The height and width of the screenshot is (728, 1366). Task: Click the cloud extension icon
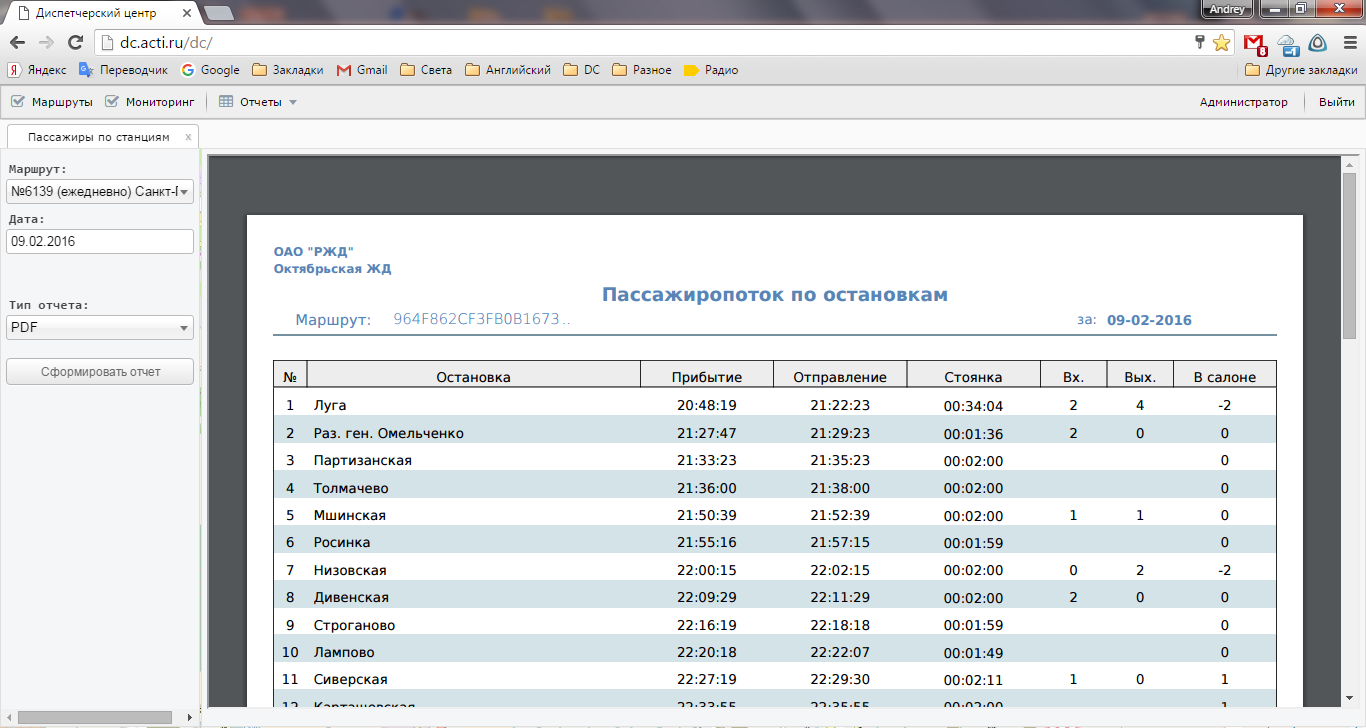[1288, 44]
